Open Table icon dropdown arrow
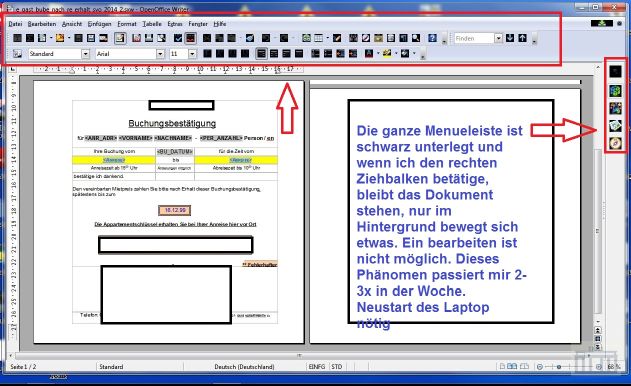 pos(328,38)
